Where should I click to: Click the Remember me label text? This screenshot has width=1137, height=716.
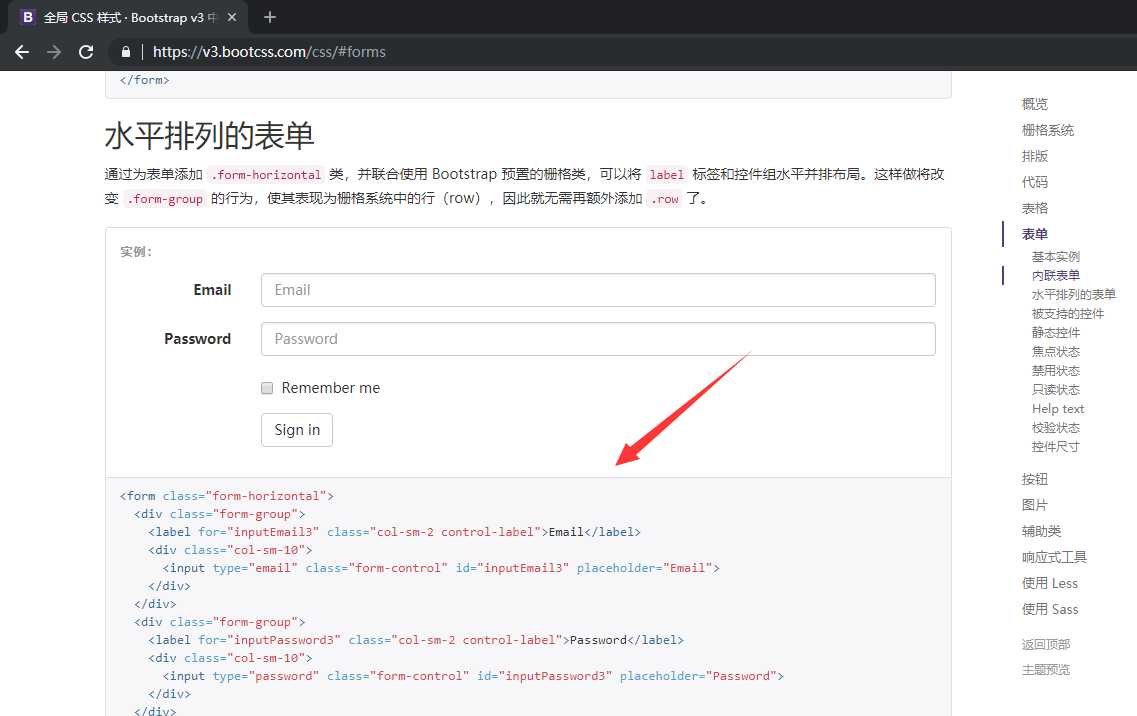click(x=331, y=388)
